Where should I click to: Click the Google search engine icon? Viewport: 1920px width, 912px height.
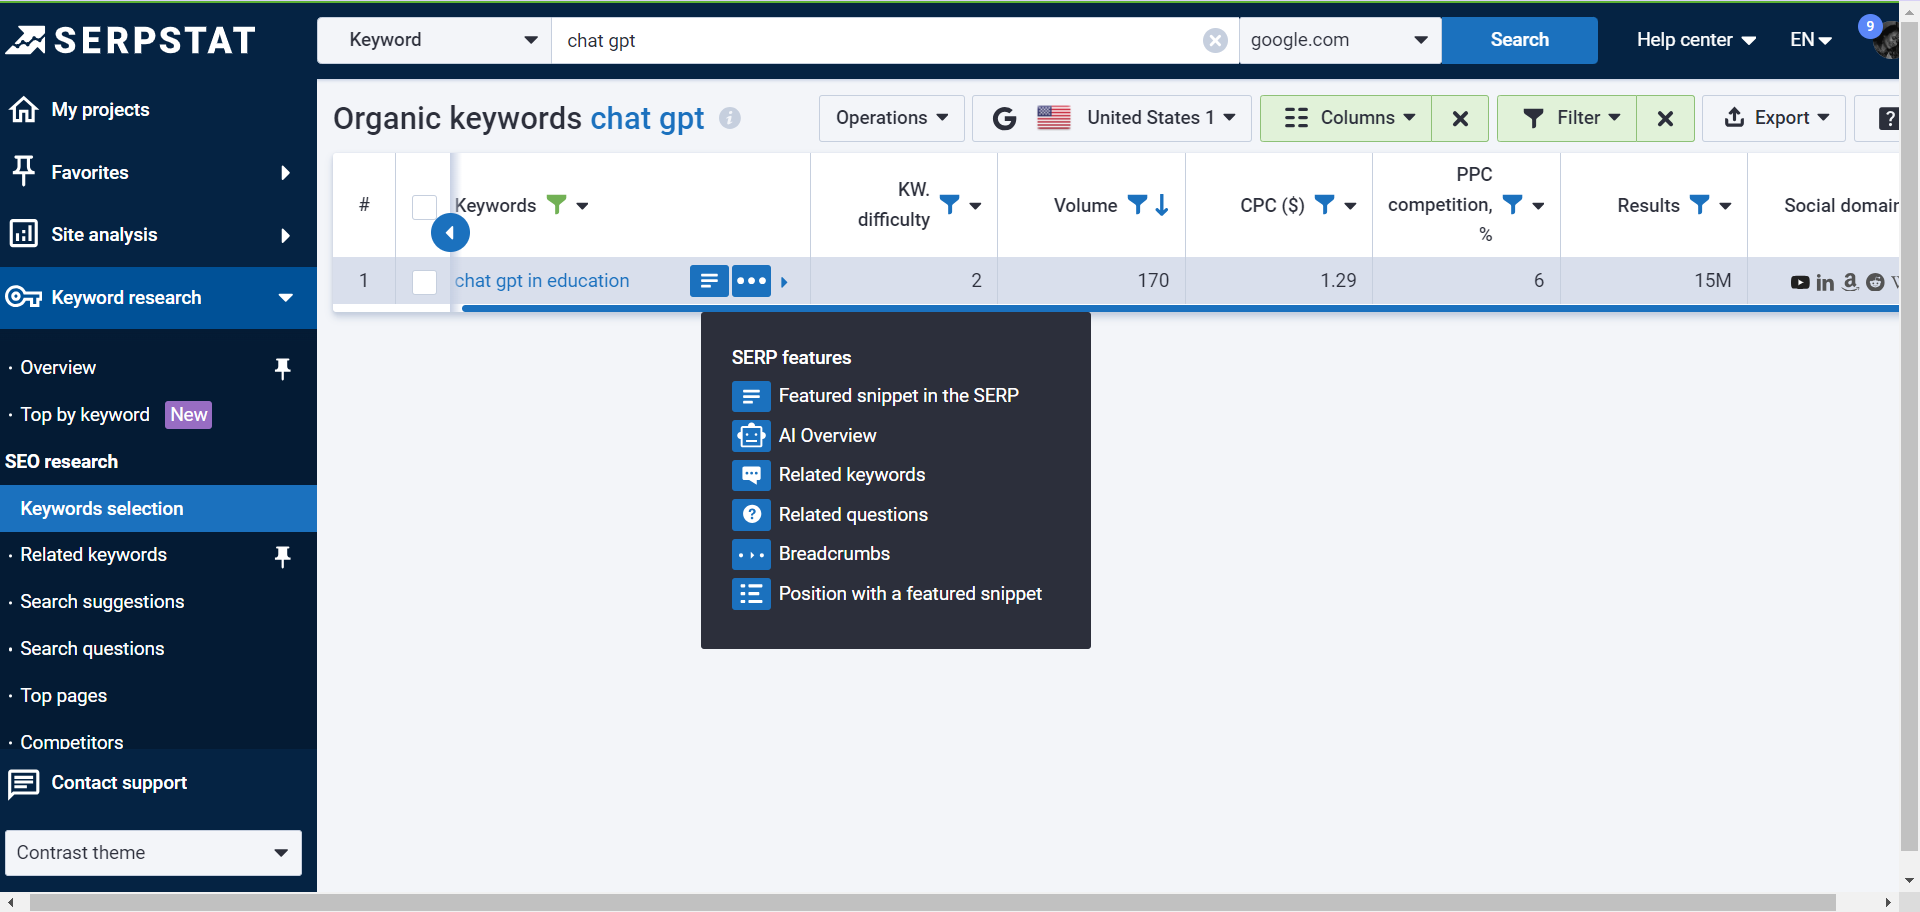coord(1004,119)
